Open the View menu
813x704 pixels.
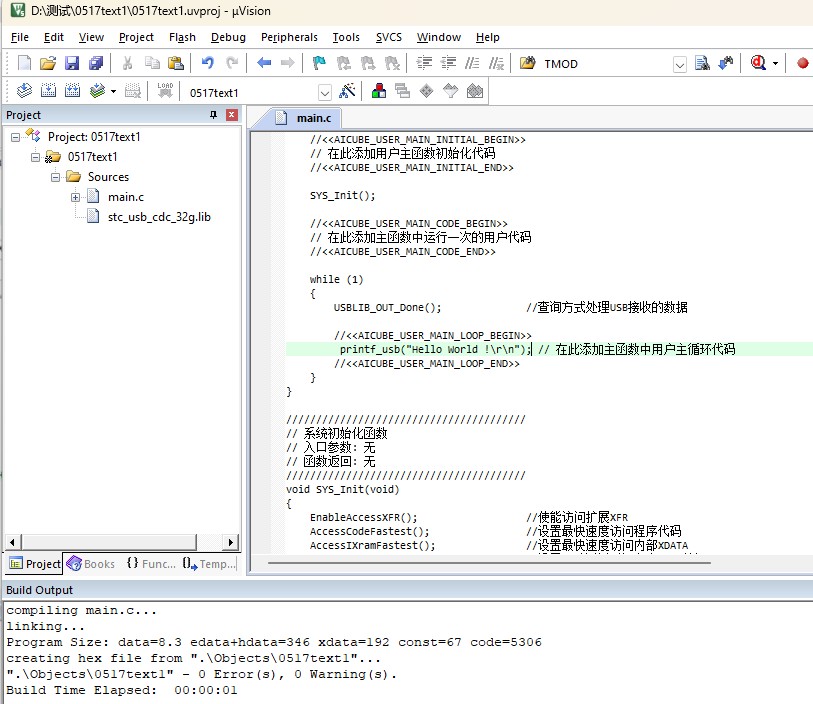(91, 37)
